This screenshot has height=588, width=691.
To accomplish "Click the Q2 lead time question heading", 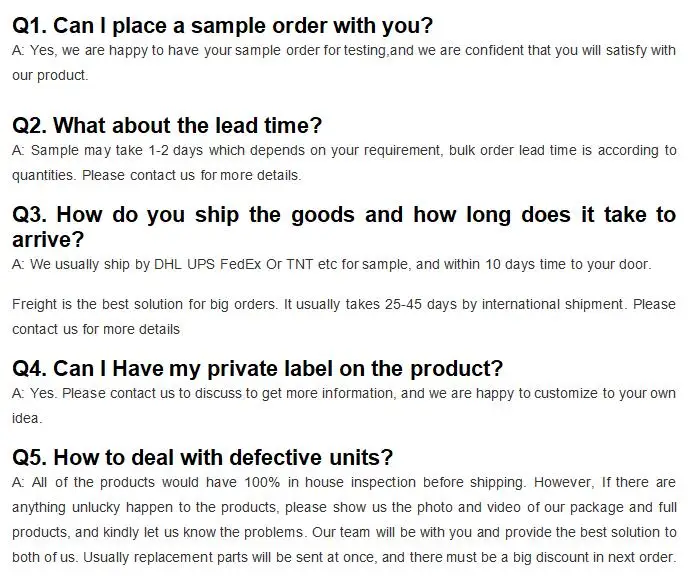I will pyautogui.click(x=167, y=125).
